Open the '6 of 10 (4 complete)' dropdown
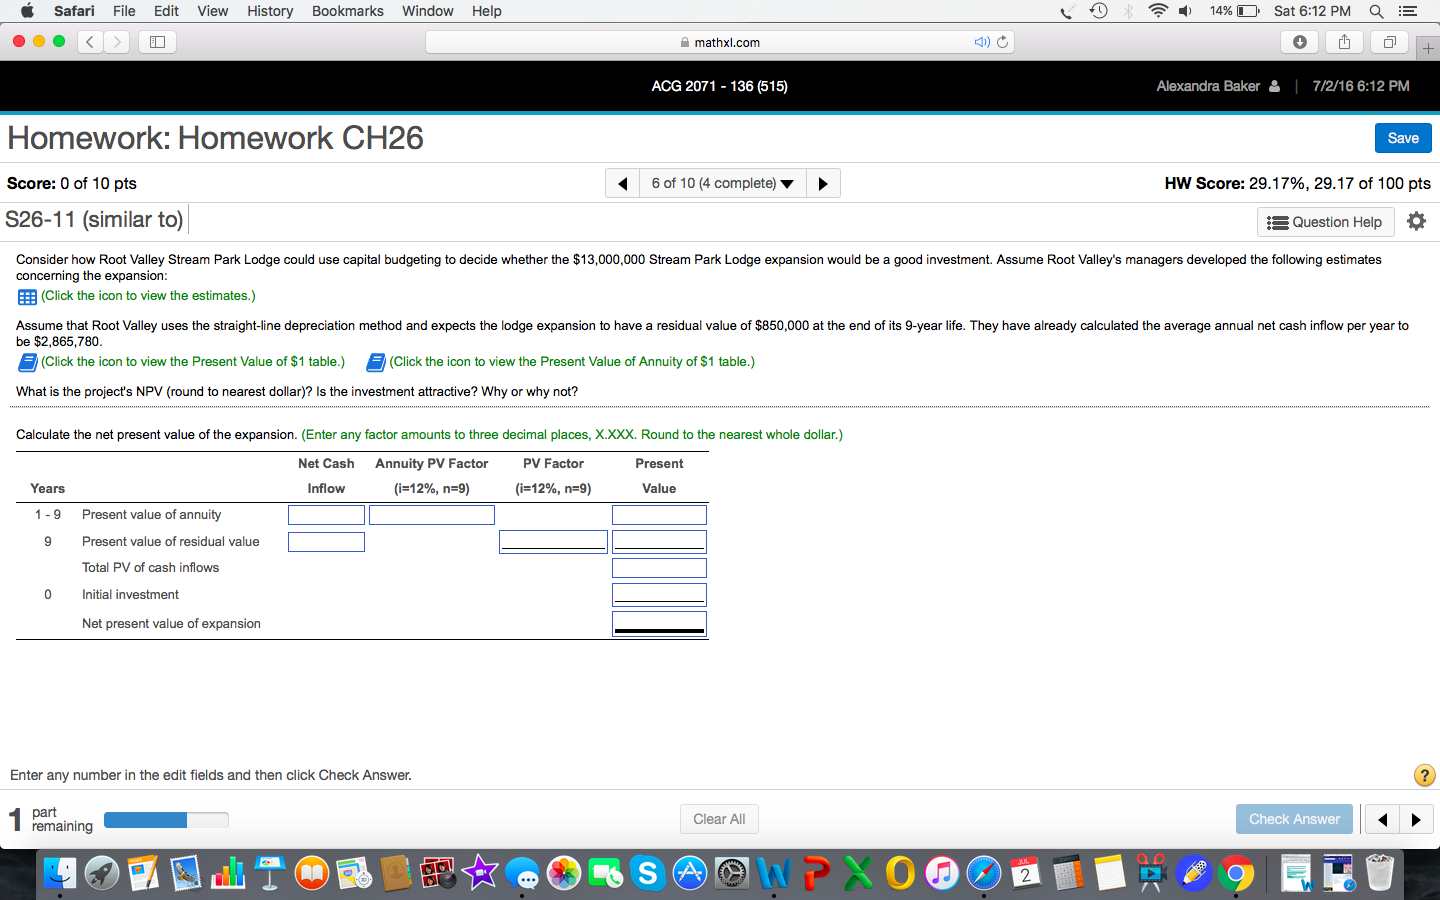The image size is (1440, 900). (x=722, y=182)
